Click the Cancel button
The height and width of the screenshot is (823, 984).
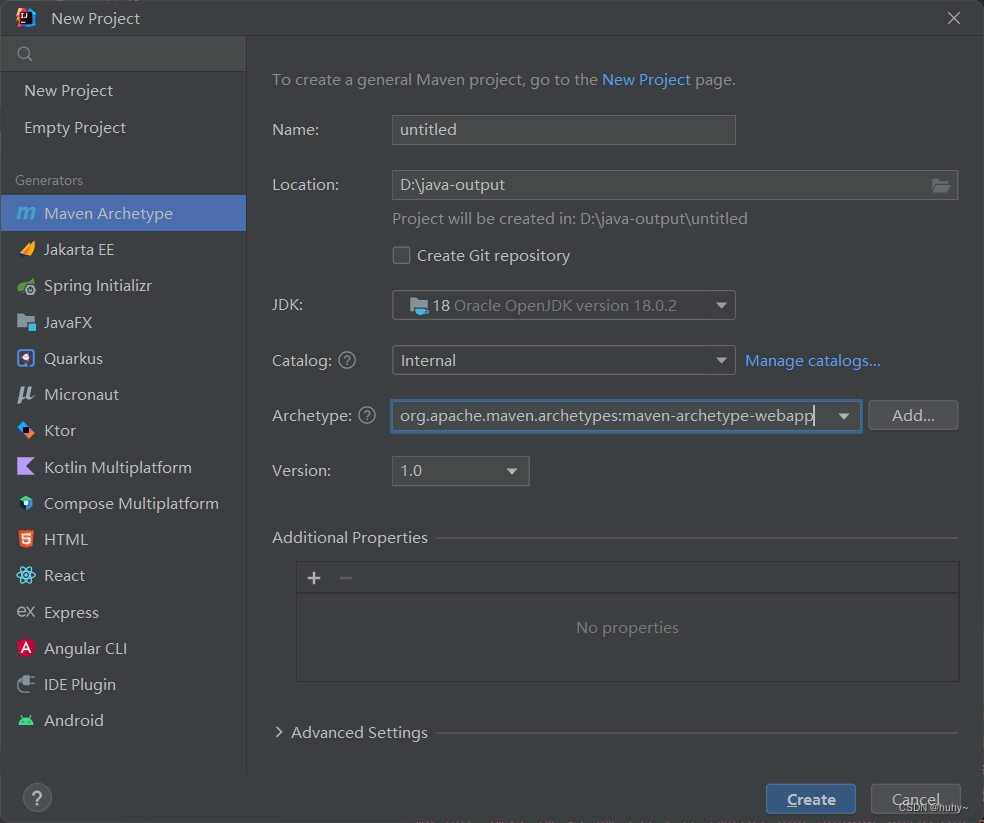916,799
